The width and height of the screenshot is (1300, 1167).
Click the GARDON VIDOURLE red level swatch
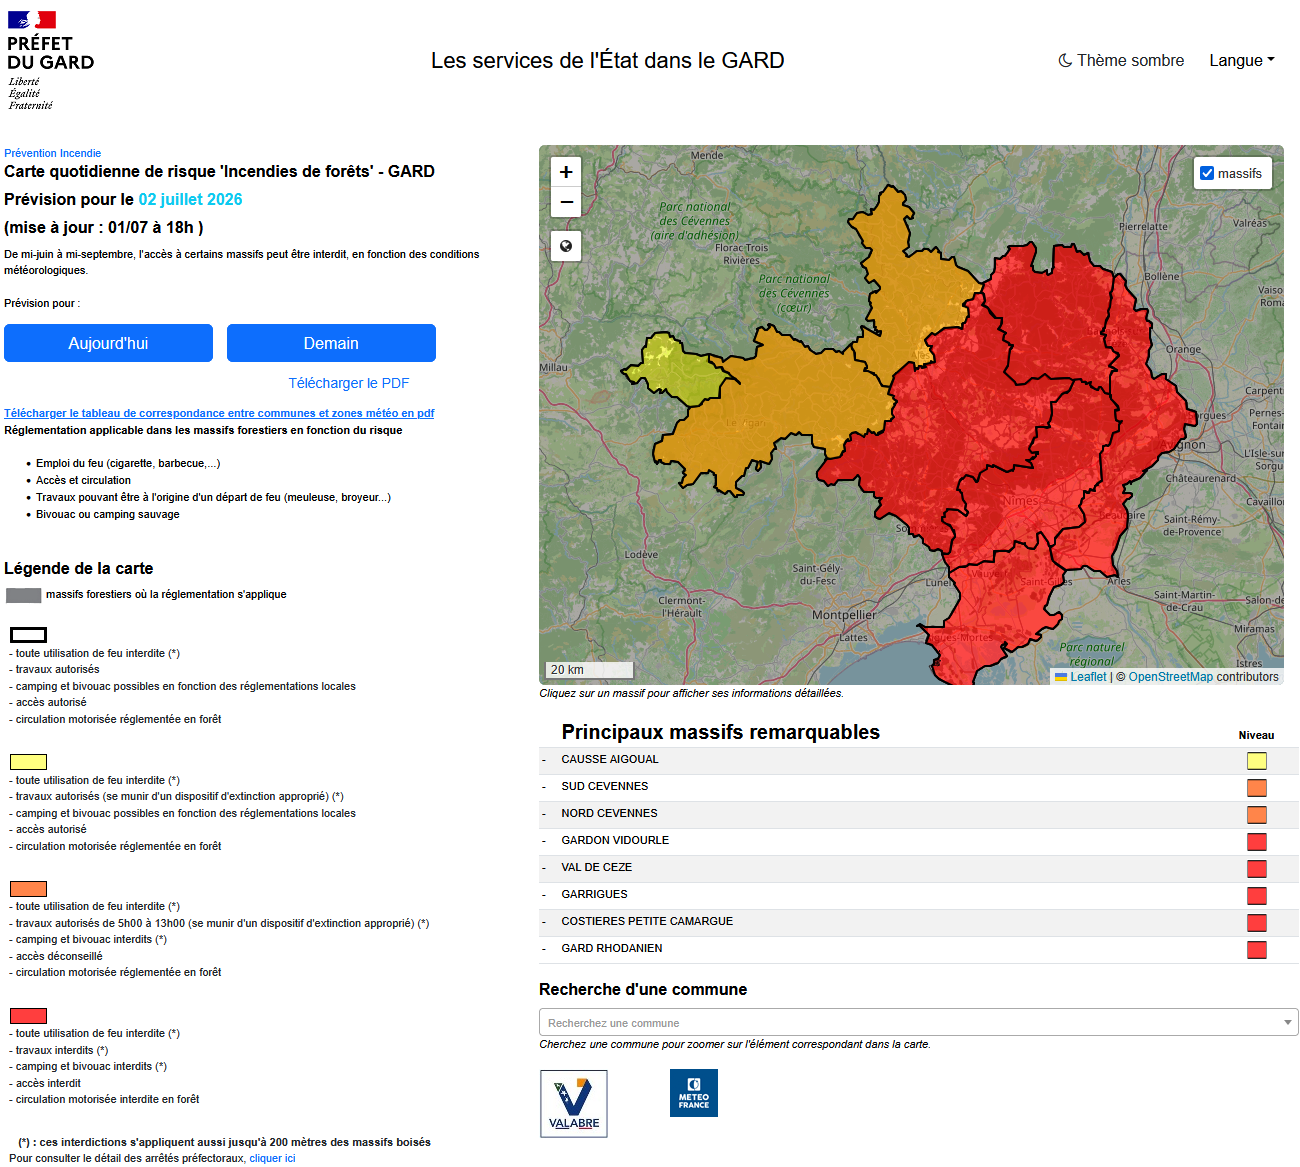(x=1257, y=842)
